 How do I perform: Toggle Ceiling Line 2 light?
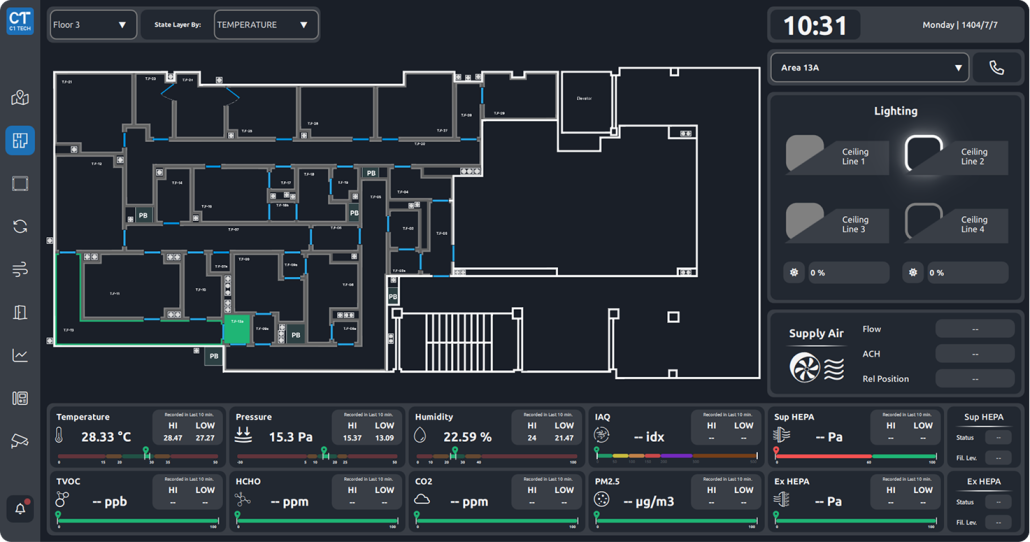click(x=924, y=154)
